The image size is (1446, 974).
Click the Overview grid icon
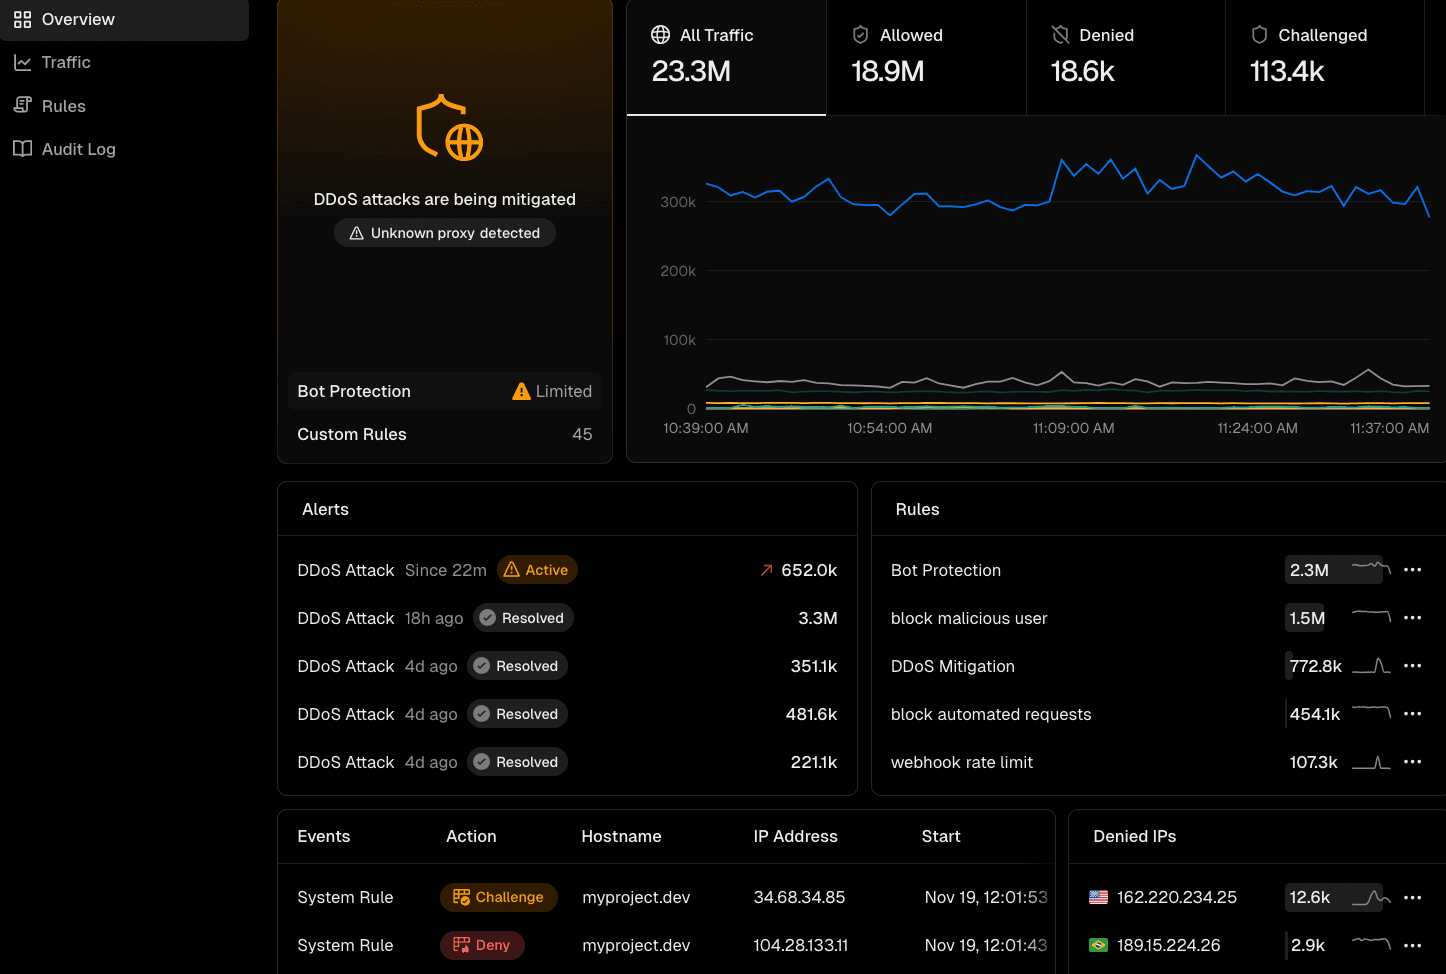pyautogui.click(x=22, y=19)
